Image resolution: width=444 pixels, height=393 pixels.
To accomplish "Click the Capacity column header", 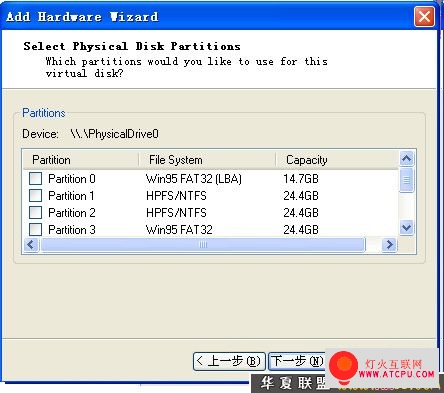I will click(x=337, y=160).
